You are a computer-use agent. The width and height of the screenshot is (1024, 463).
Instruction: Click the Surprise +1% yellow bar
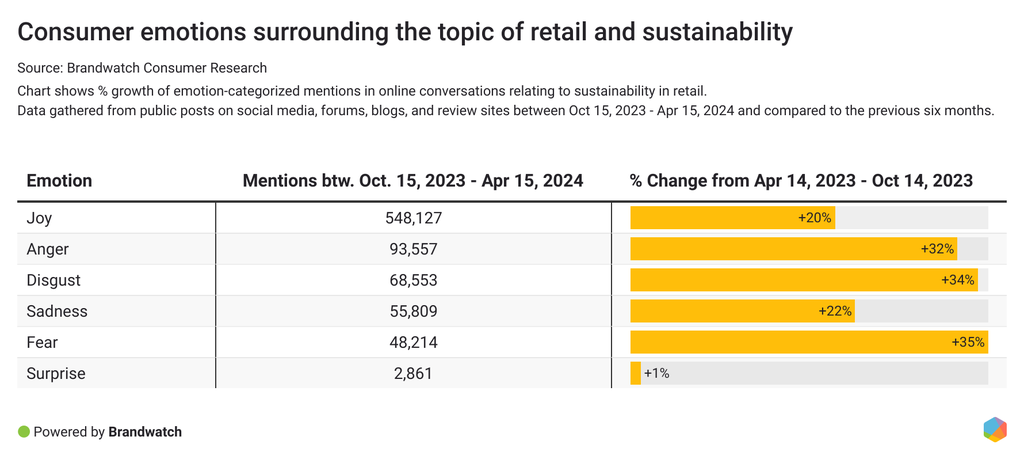pos(635,373)
